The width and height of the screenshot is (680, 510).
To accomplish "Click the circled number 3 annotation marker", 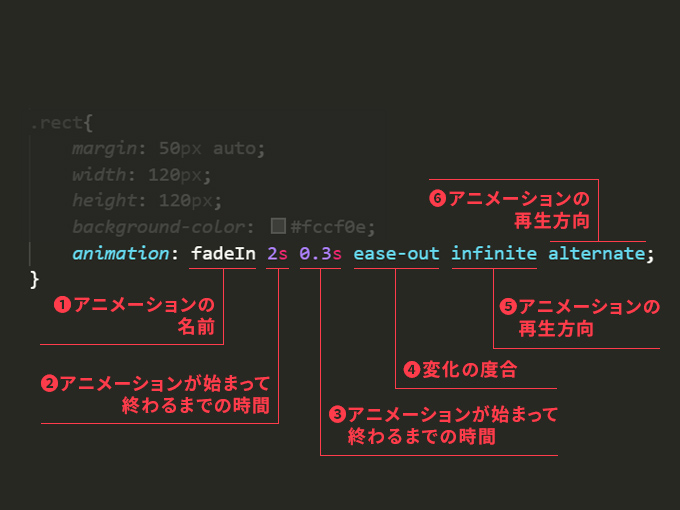I will (337, 414).
